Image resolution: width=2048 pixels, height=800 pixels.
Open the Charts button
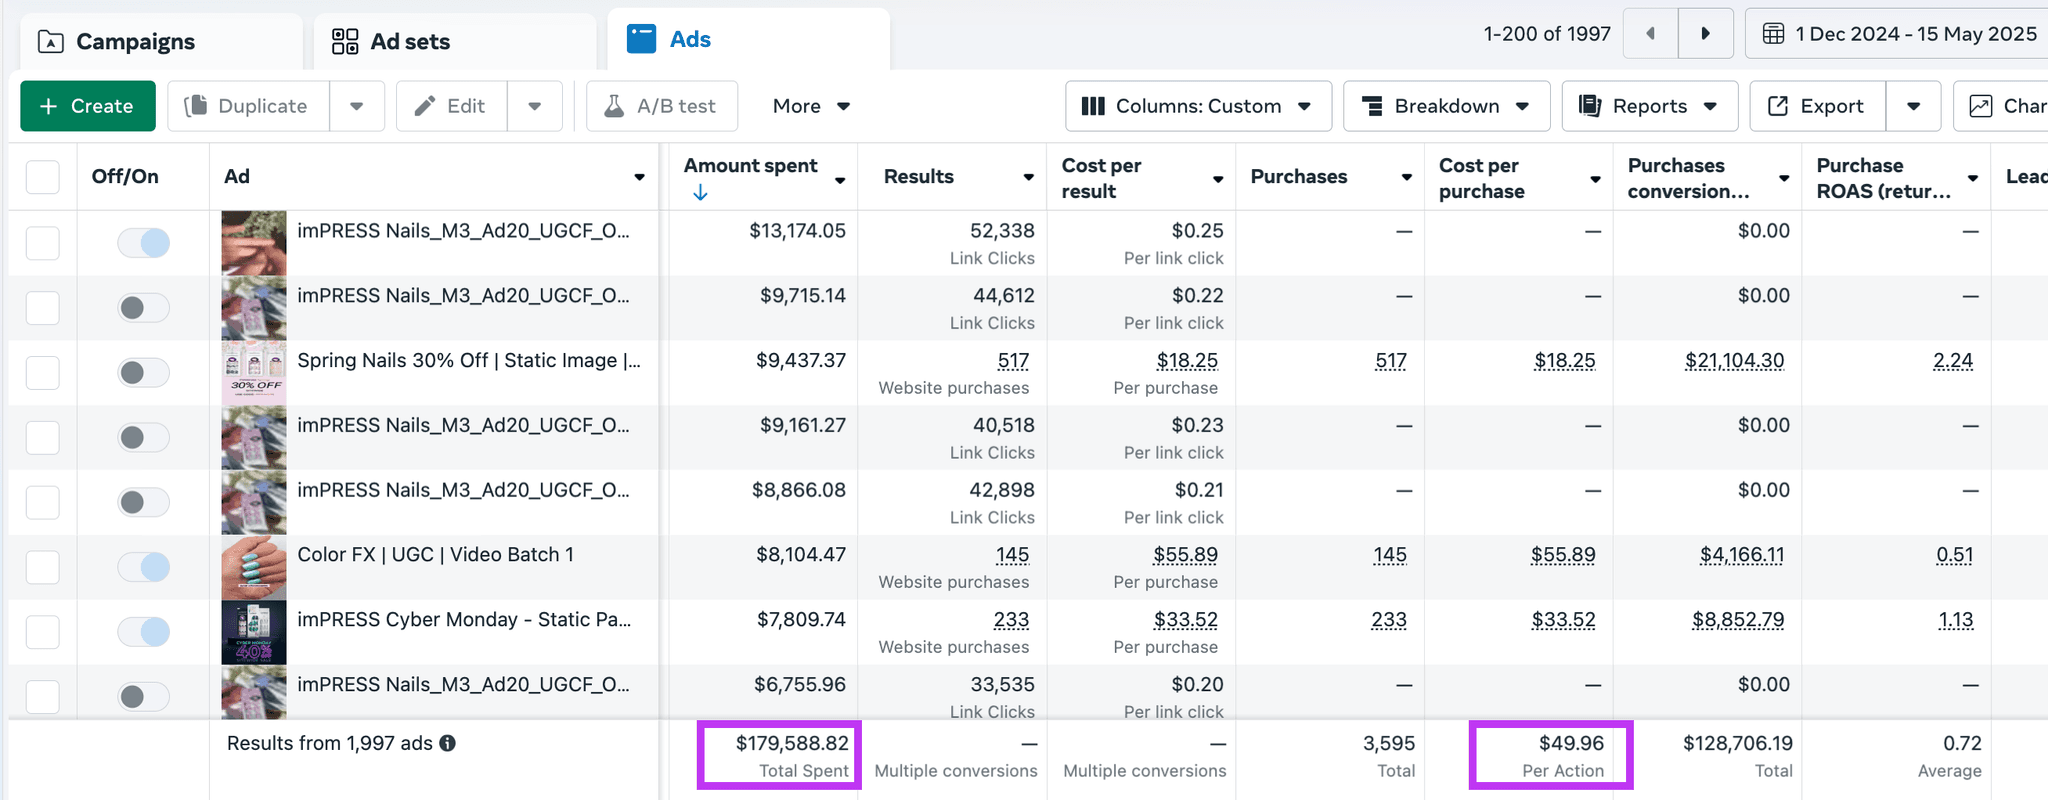click(2001, 106)
